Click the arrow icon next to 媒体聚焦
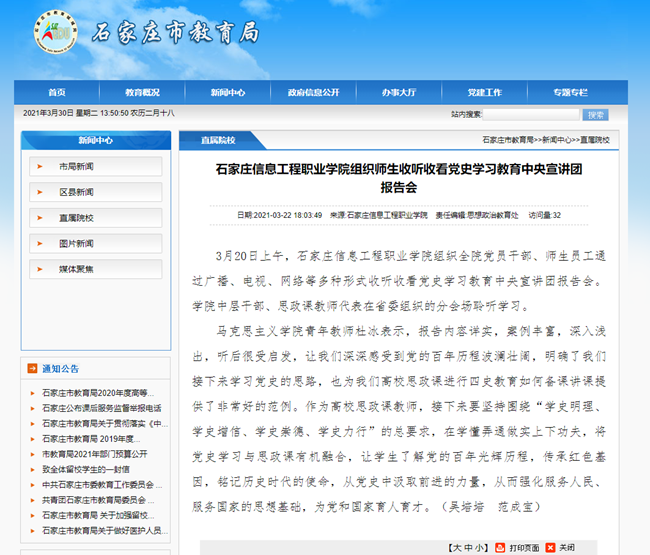Screen dimensions: 650x555 (40, 269)
